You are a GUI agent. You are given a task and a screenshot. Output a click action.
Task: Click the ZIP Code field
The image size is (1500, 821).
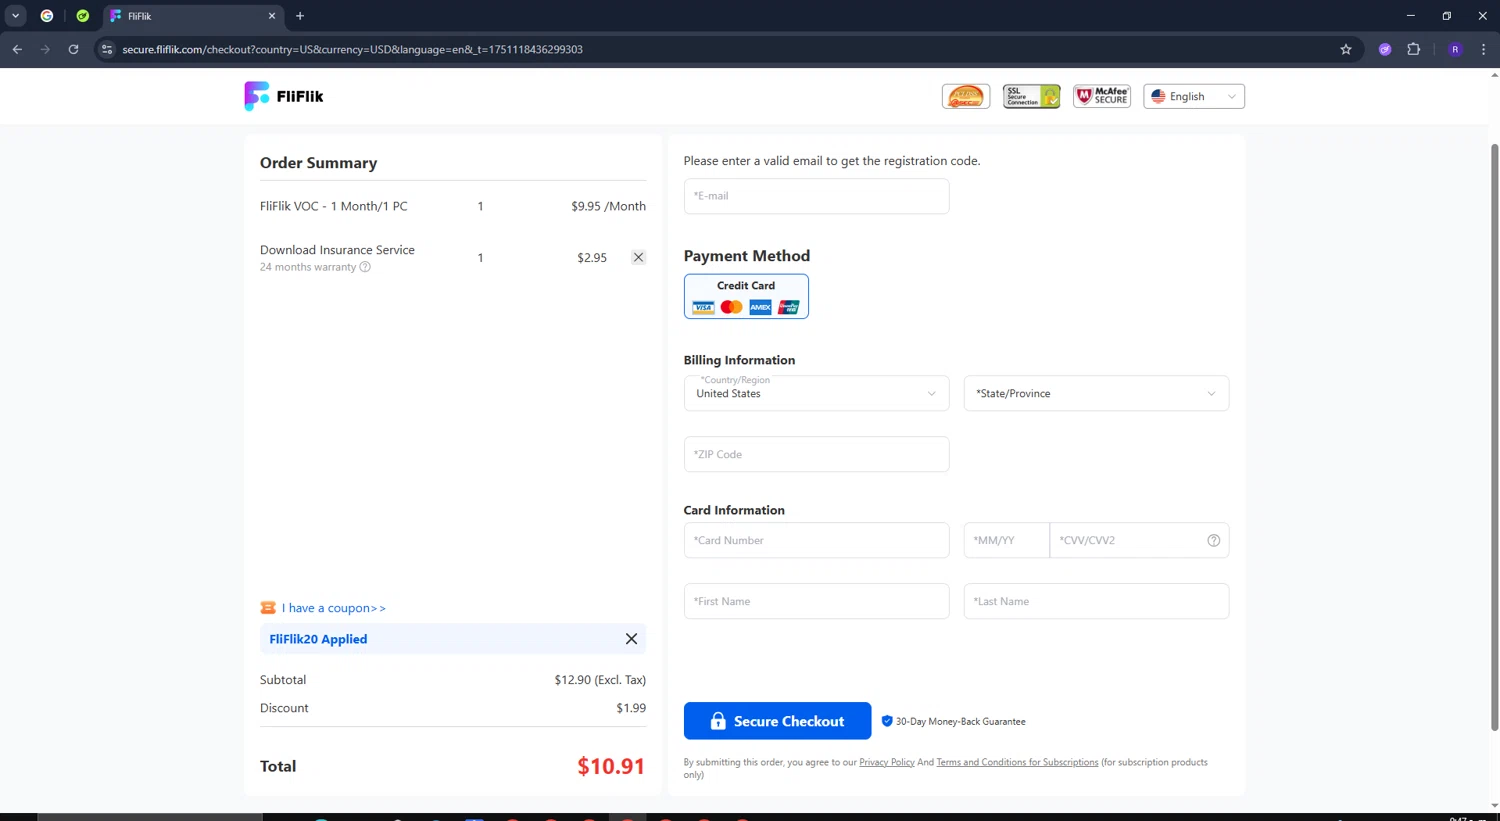pos(816,454)
